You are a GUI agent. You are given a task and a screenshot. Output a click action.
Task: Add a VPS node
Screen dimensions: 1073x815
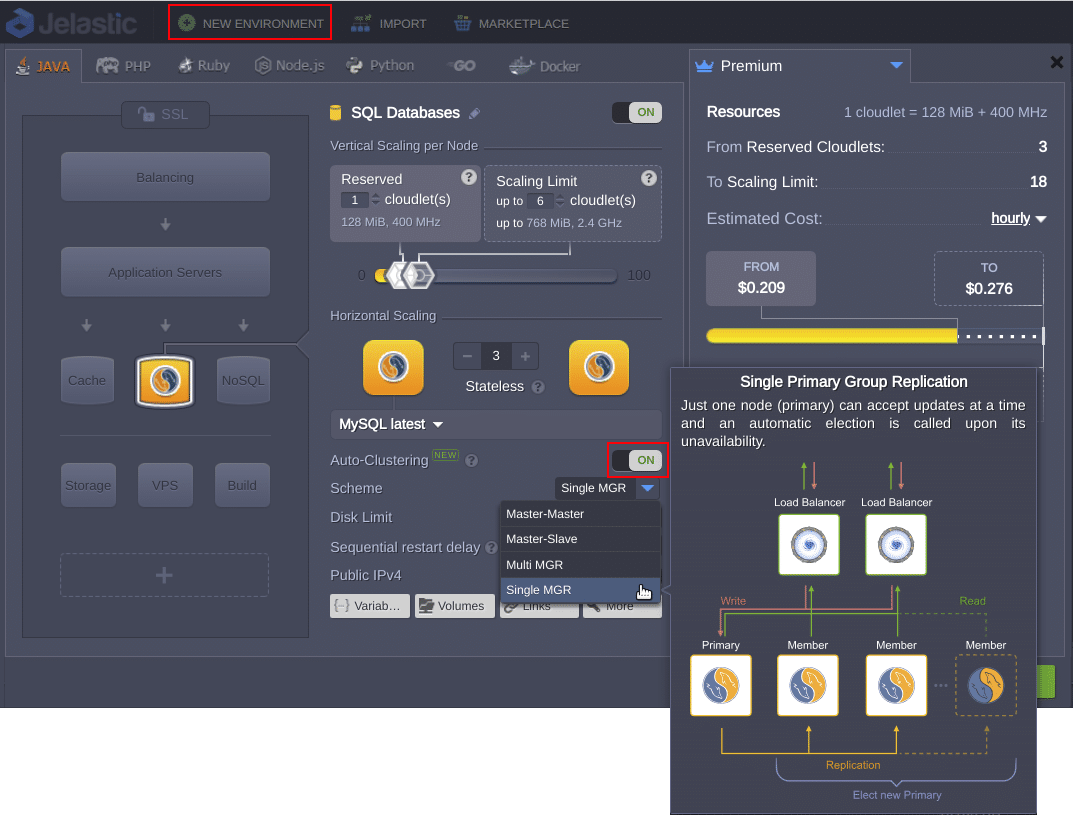(x=165, y=485)
